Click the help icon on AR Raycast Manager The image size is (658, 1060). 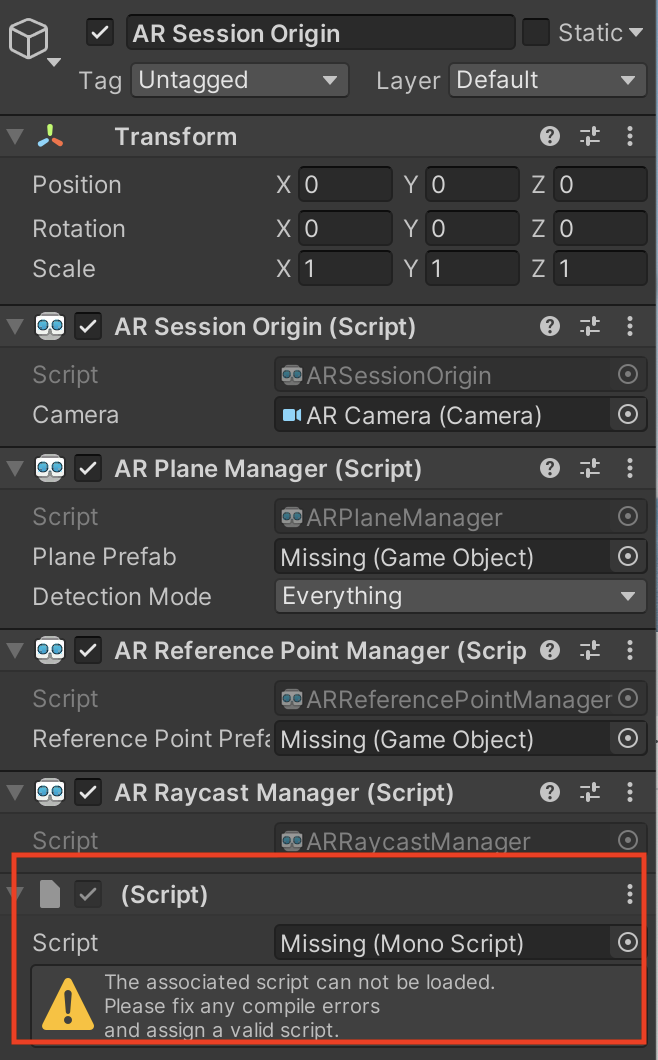(x=549, y=792)
